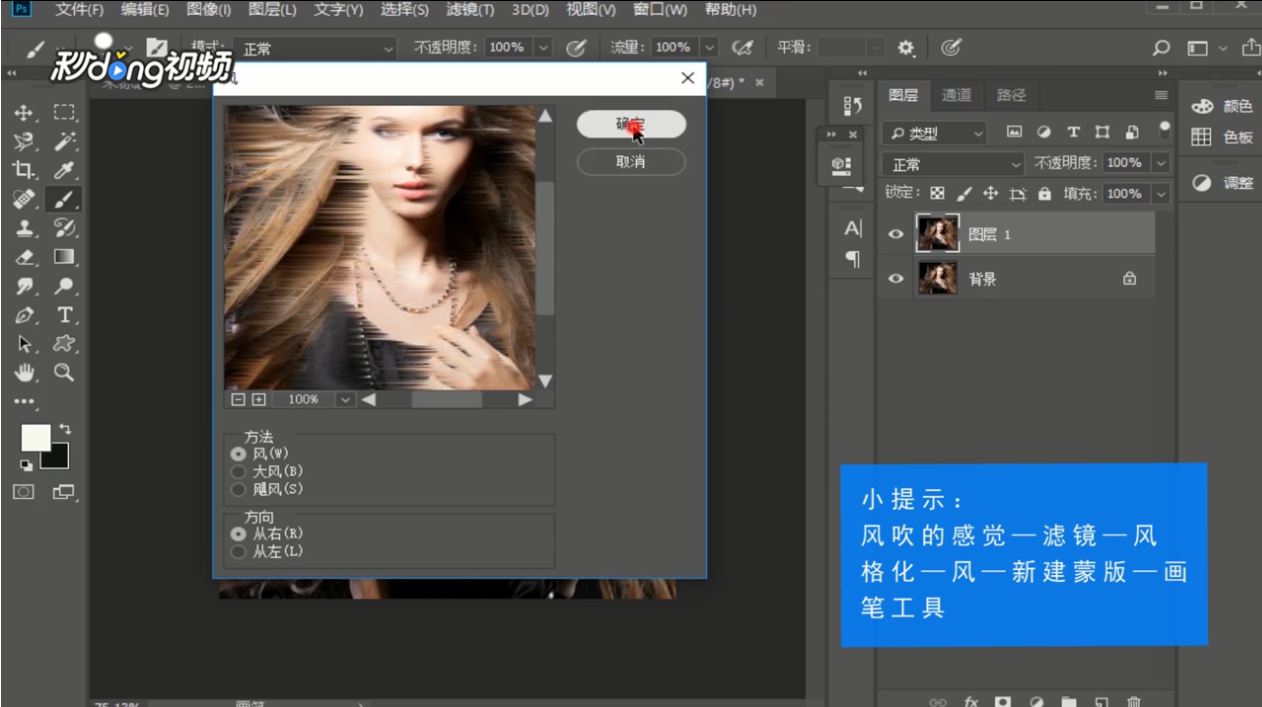
Task: Select the Dodge tool
Action: click(x=65, y=286)
